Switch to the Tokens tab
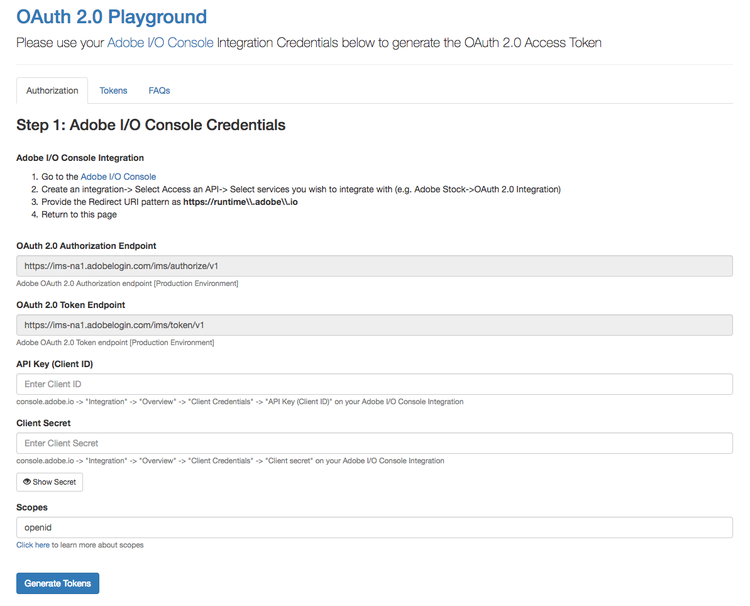The height and width of the screenshot is (606, 750). point(113,90)
